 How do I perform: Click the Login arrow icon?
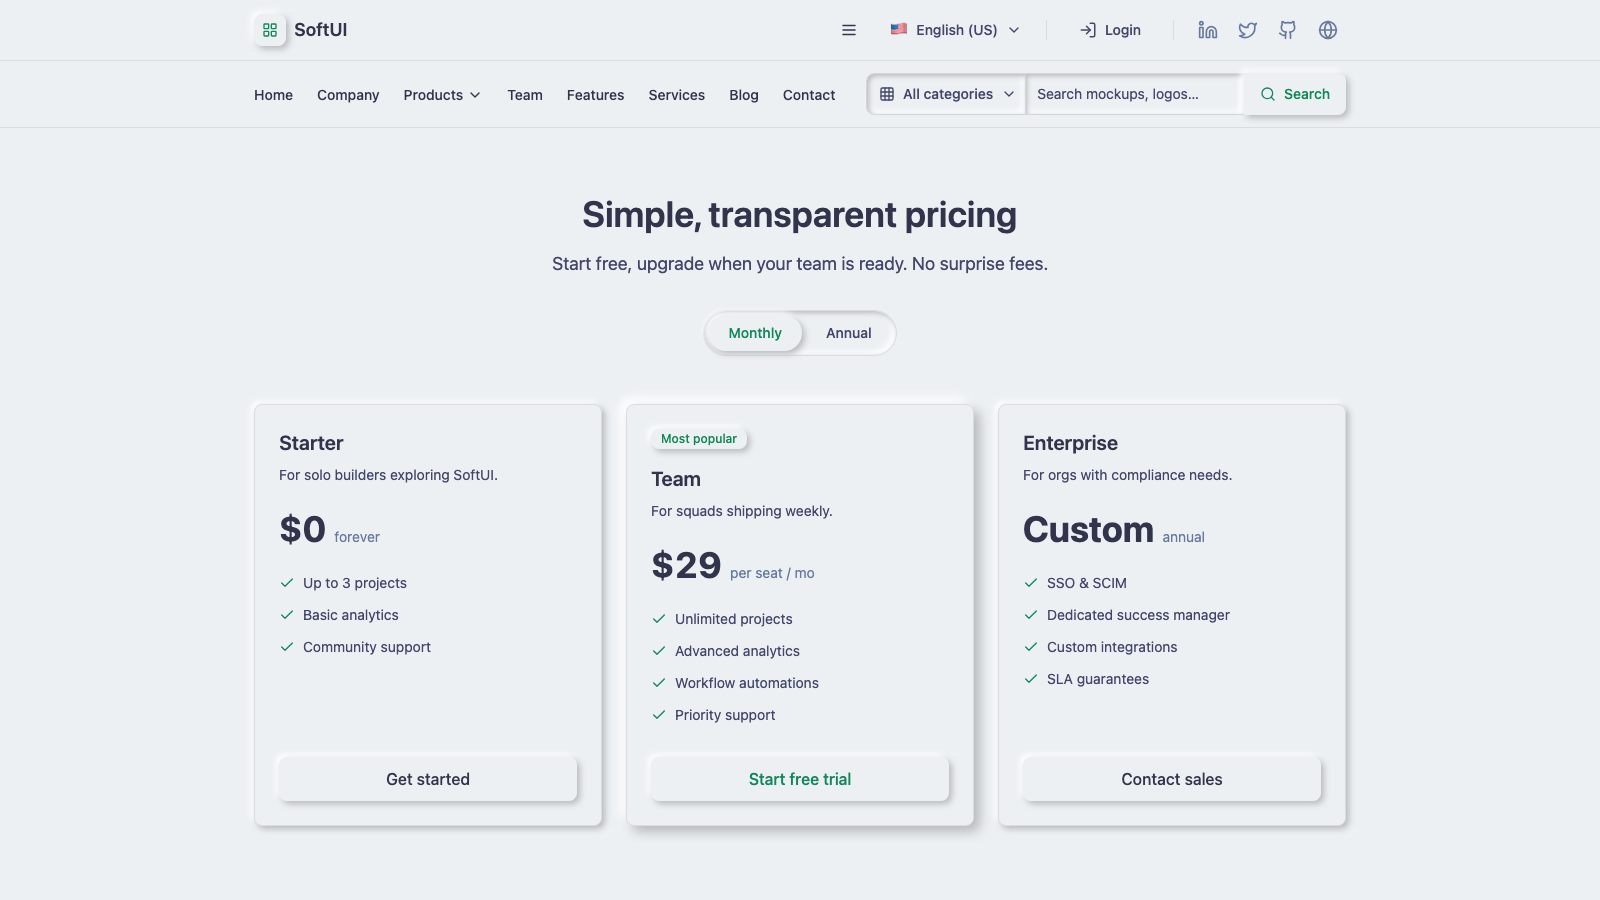[1088, 30]
